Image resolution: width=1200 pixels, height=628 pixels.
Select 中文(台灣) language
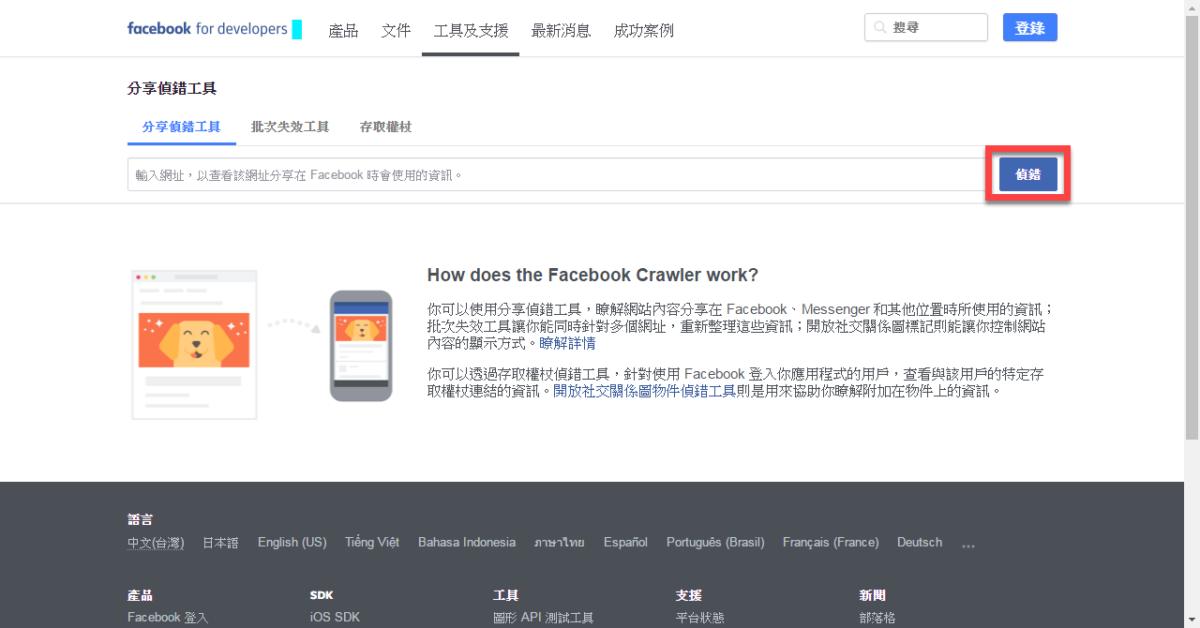[x=156, y=542]
